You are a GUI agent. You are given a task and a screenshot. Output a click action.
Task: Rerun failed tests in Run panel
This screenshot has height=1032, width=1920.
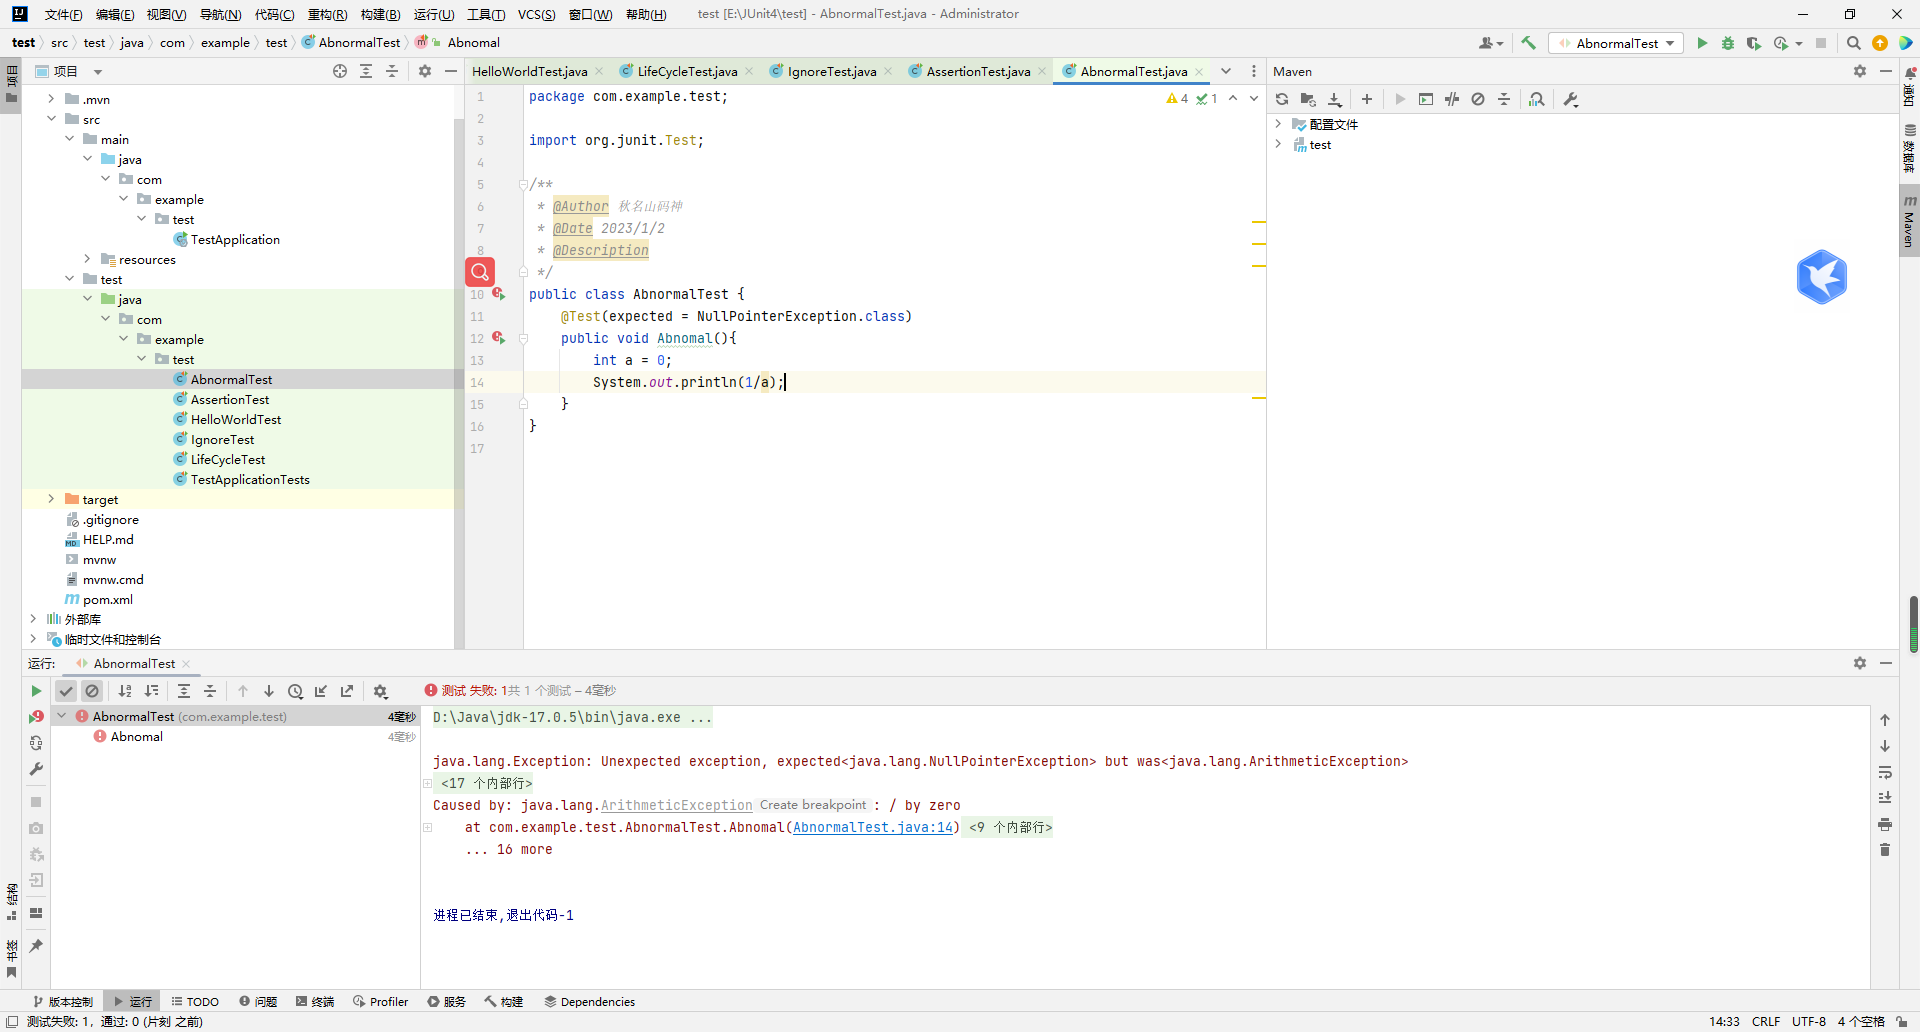[x=36, y=717]
